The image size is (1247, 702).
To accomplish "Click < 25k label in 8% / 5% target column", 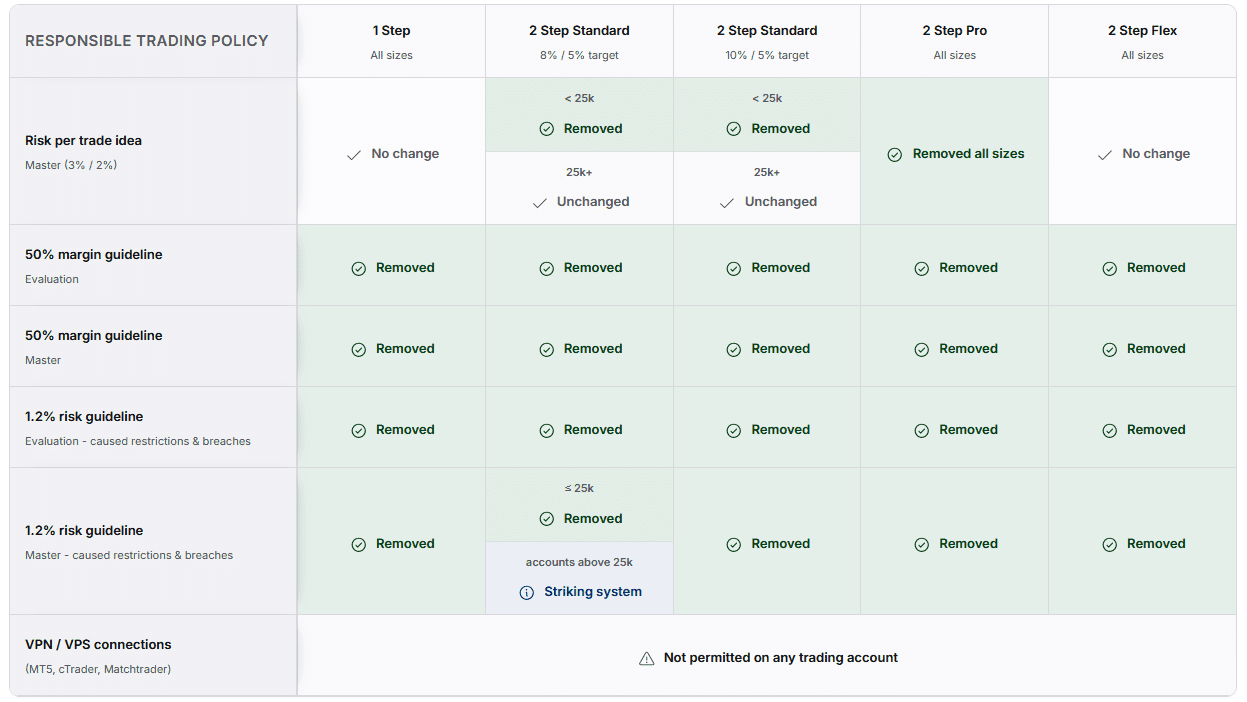I will pyautogui.click(x=579, y=99).
